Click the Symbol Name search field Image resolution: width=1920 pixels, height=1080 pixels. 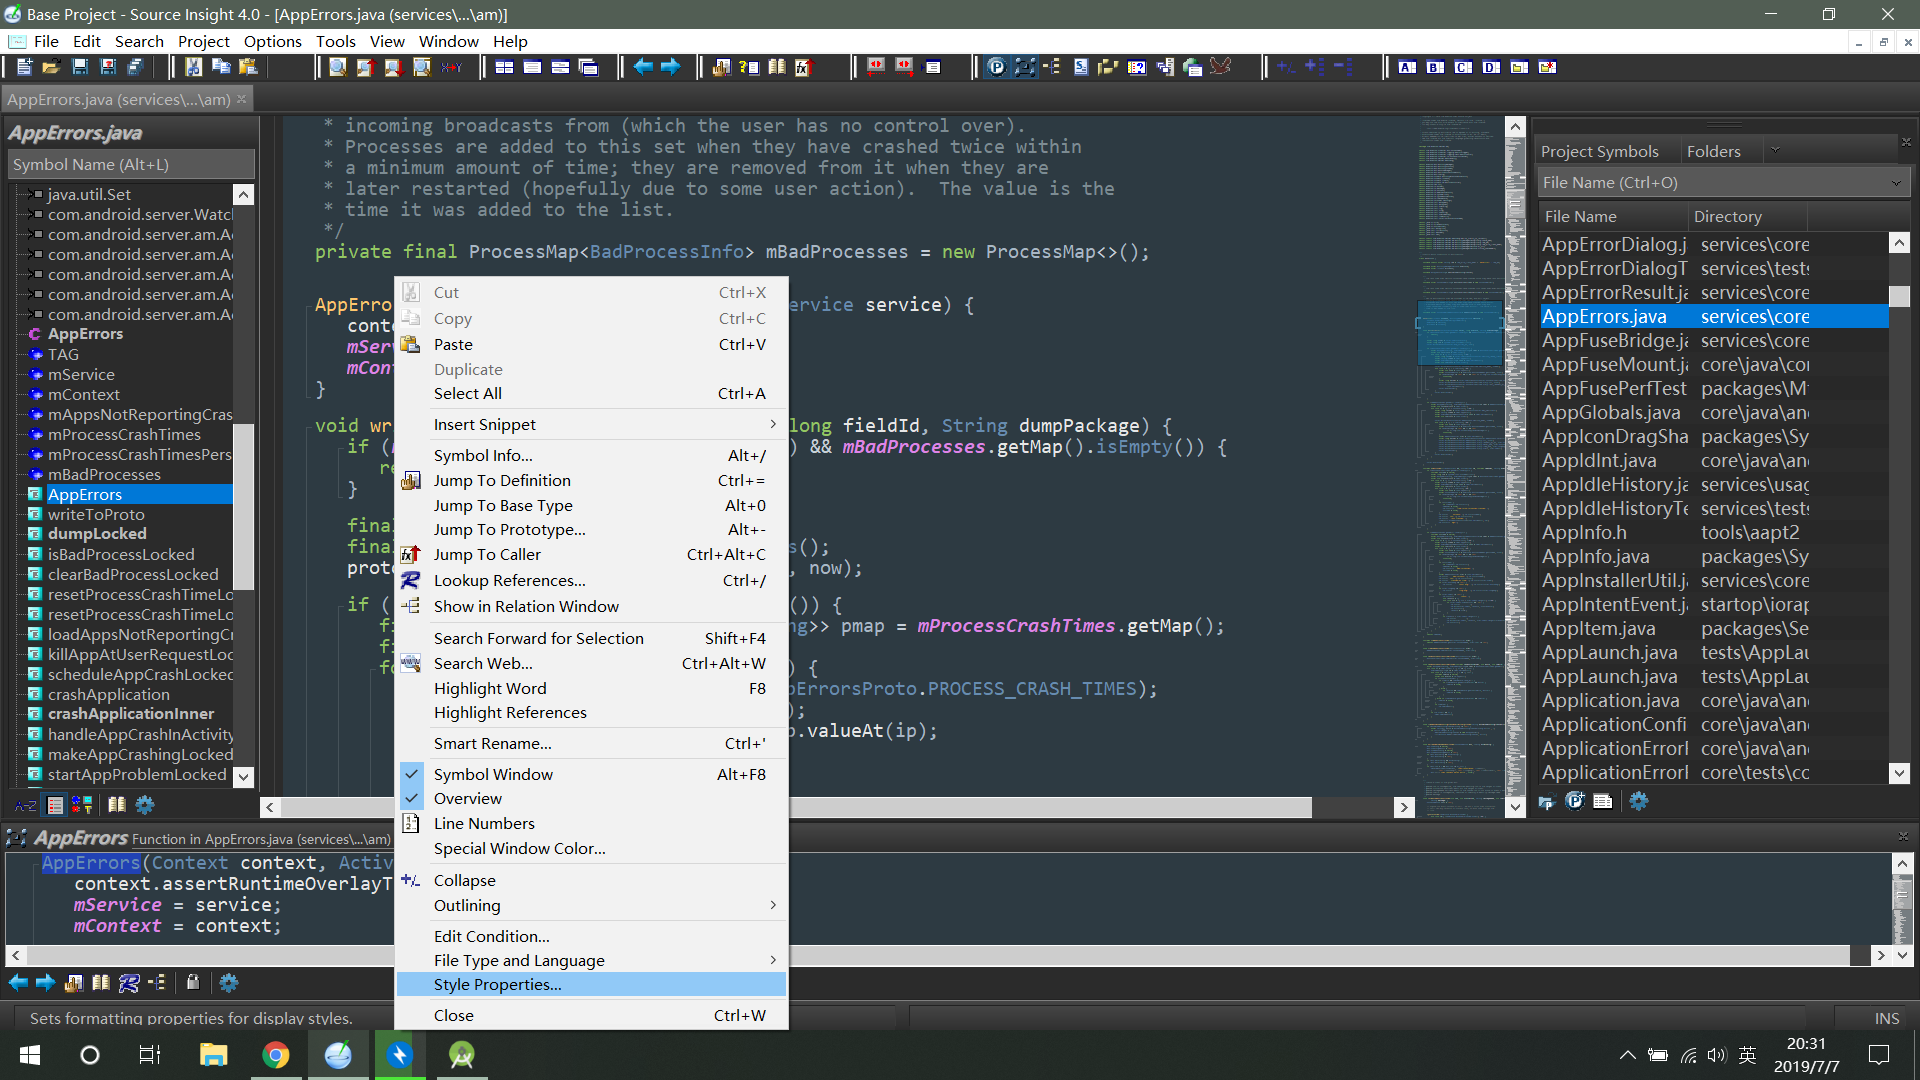[x=130, y=164]
